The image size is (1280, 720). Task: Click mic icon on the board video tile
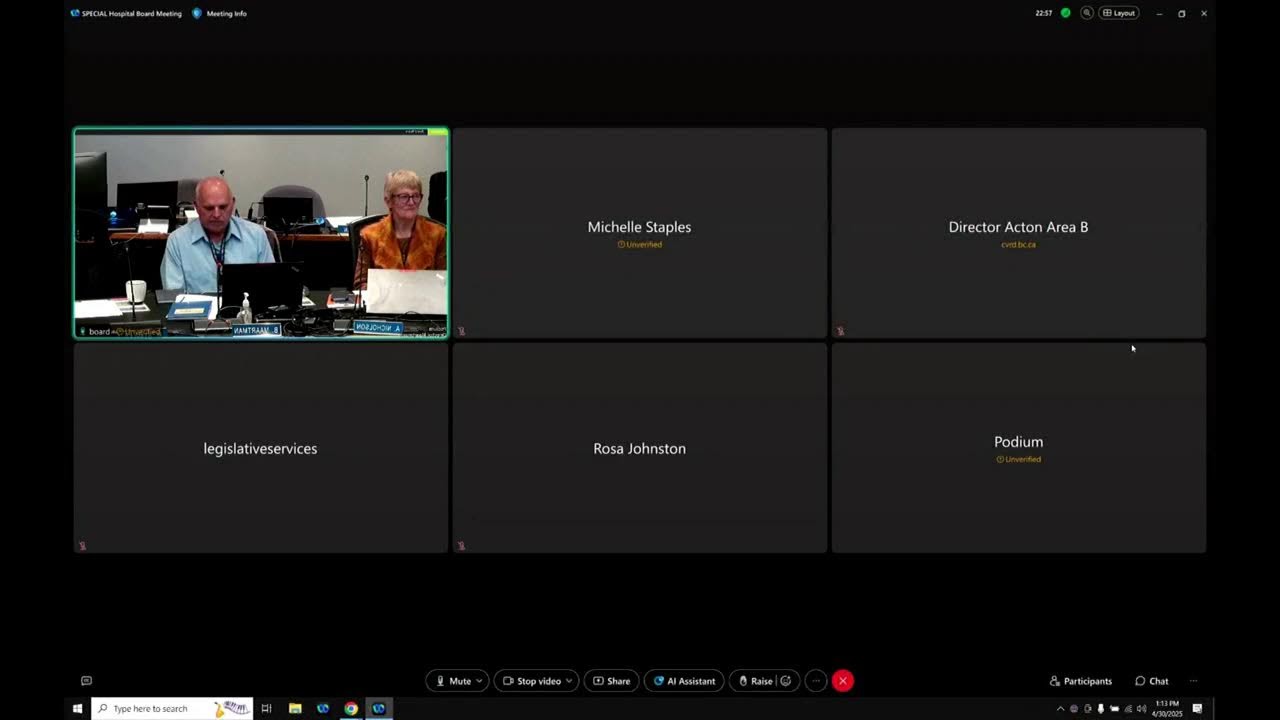pos(83,331)
